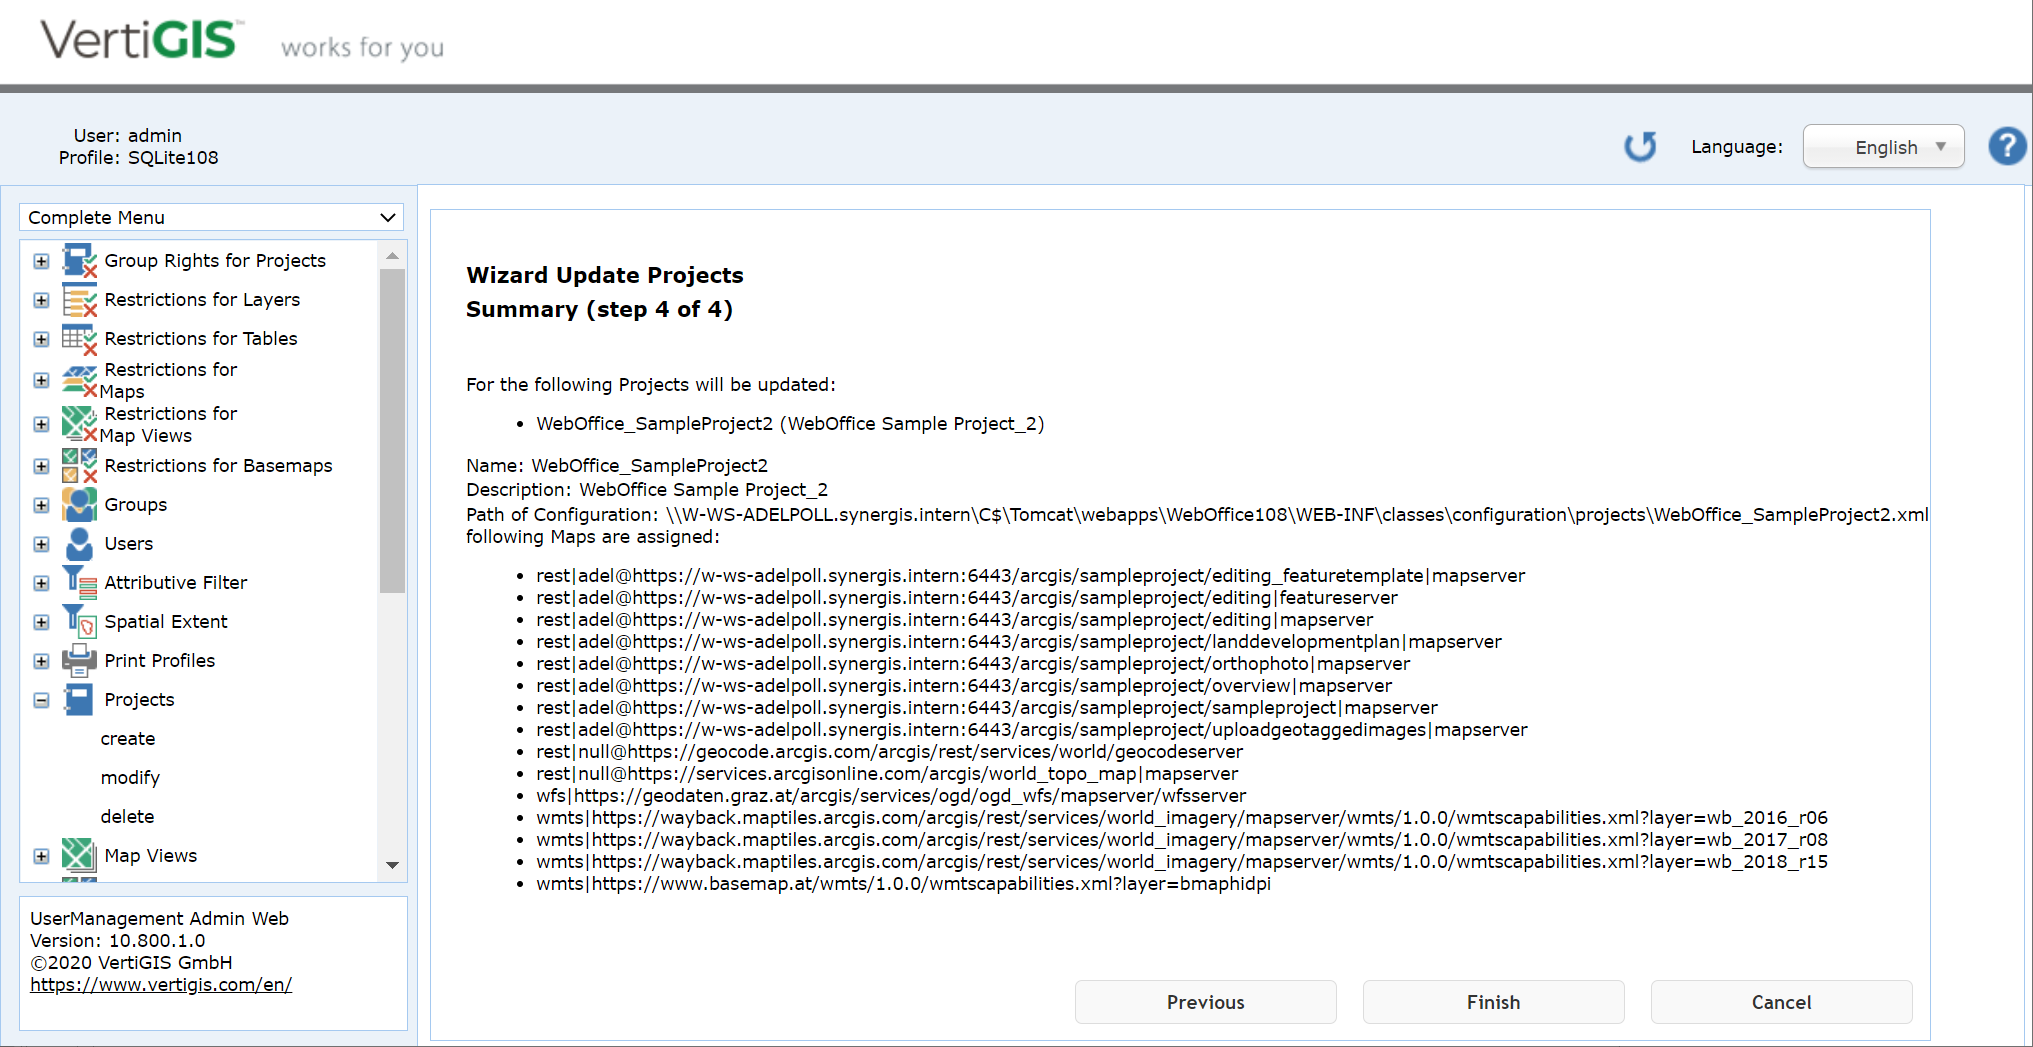The height and width of the screenshot is (1047, 2033).
Task: Collapse the Projects tree node
Action: tap(41, 700)
